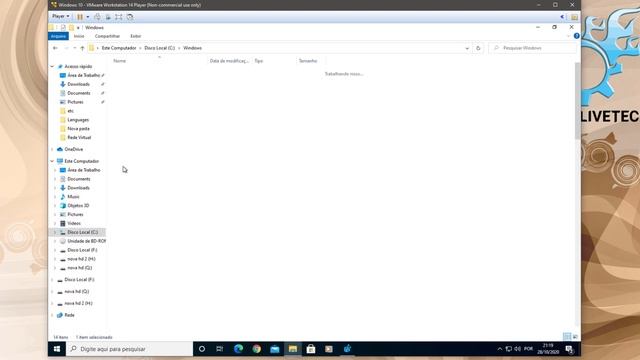Image resolution: width=640 pixels, height=360 pixels.
Task: Open Task View on the taskbar
Action: click(220, 349)
